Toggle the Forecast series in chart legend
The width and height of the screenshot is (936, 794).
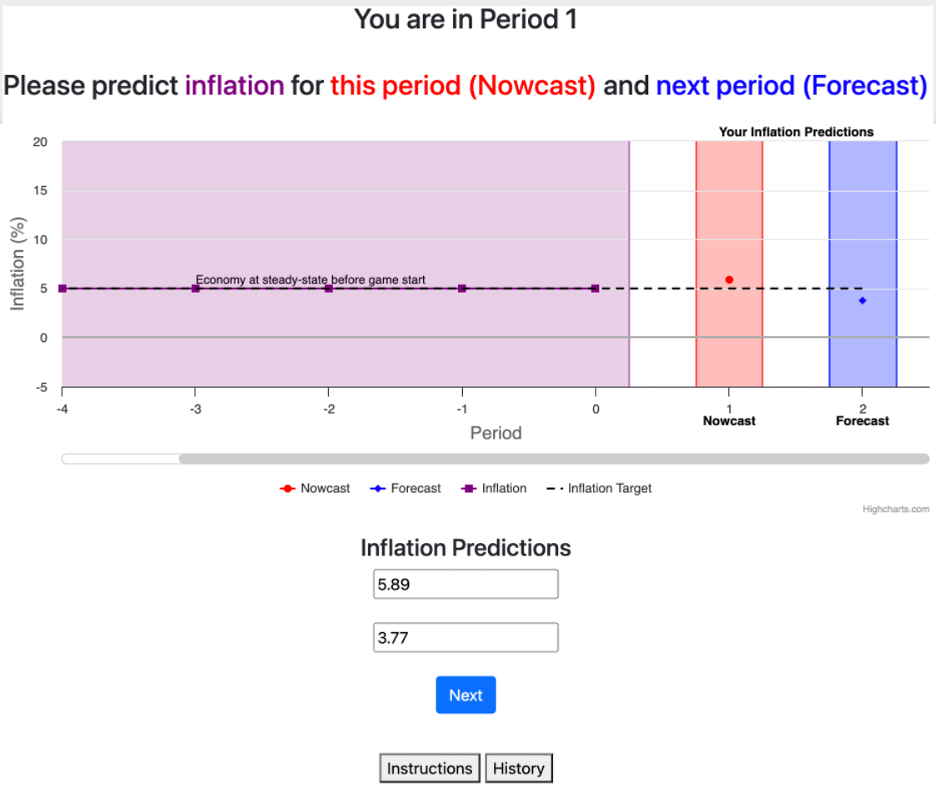point(406,488)
